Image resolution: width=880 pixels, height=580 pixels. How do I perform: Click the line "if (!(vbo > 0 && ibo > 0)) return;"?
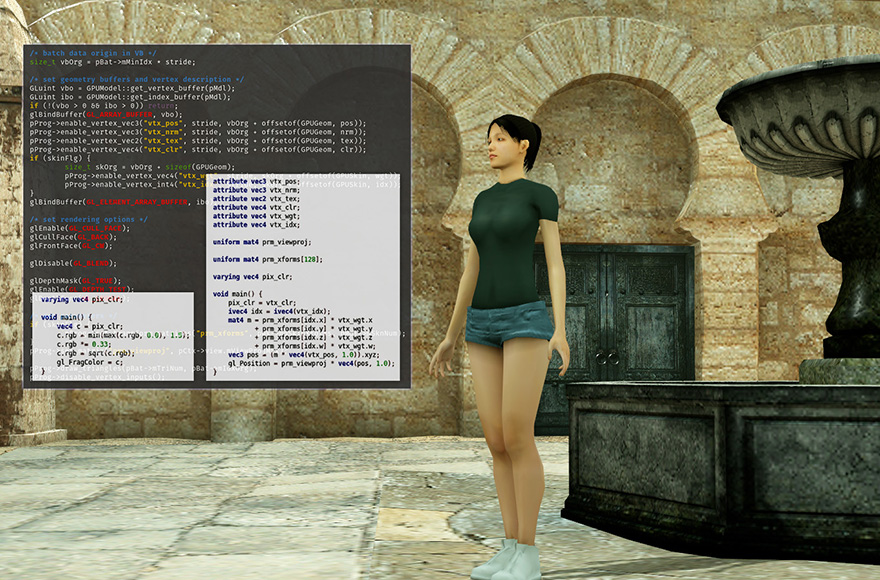click(104, 106)
